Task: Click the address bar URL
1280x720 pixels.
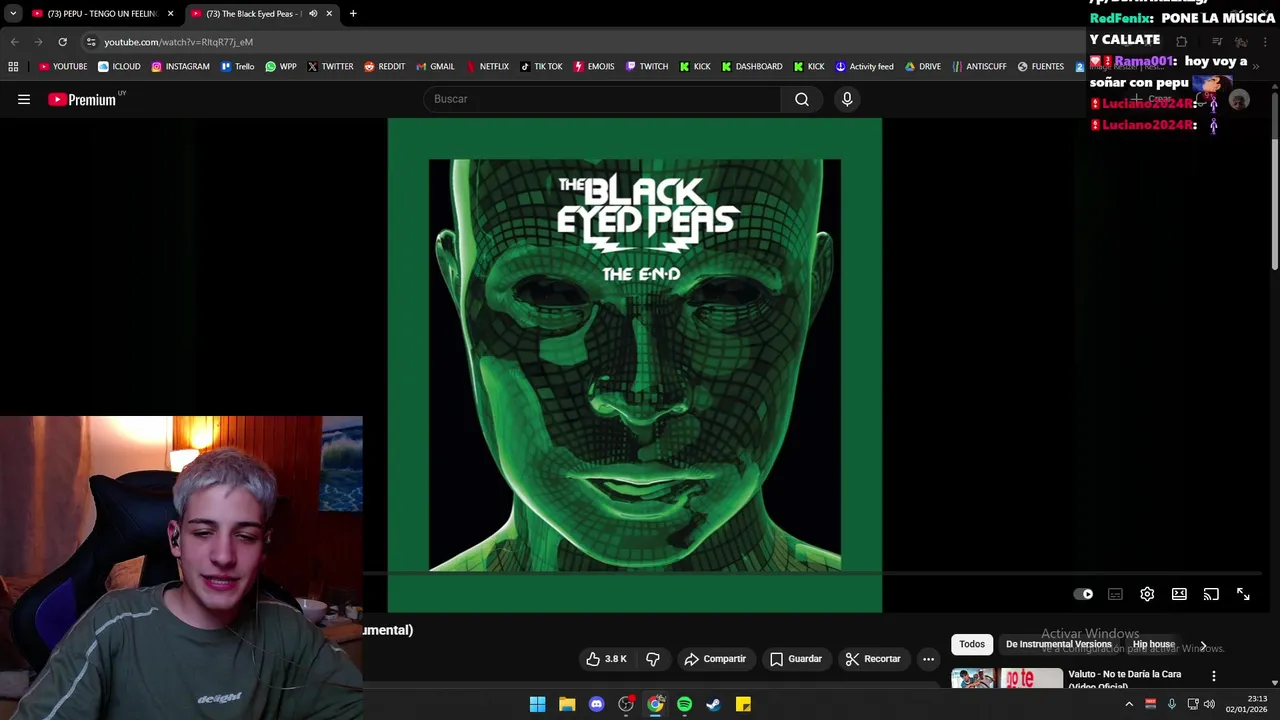Action: click(179, 42)
